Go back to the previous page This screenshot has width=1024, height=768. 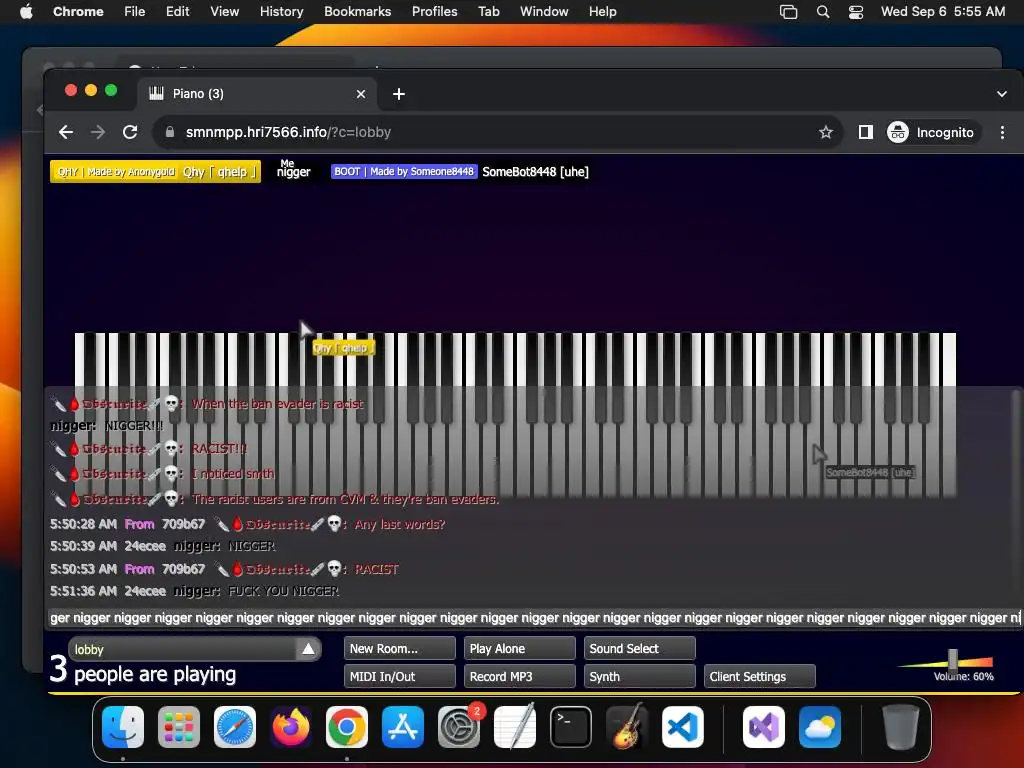tap(65, 132)
